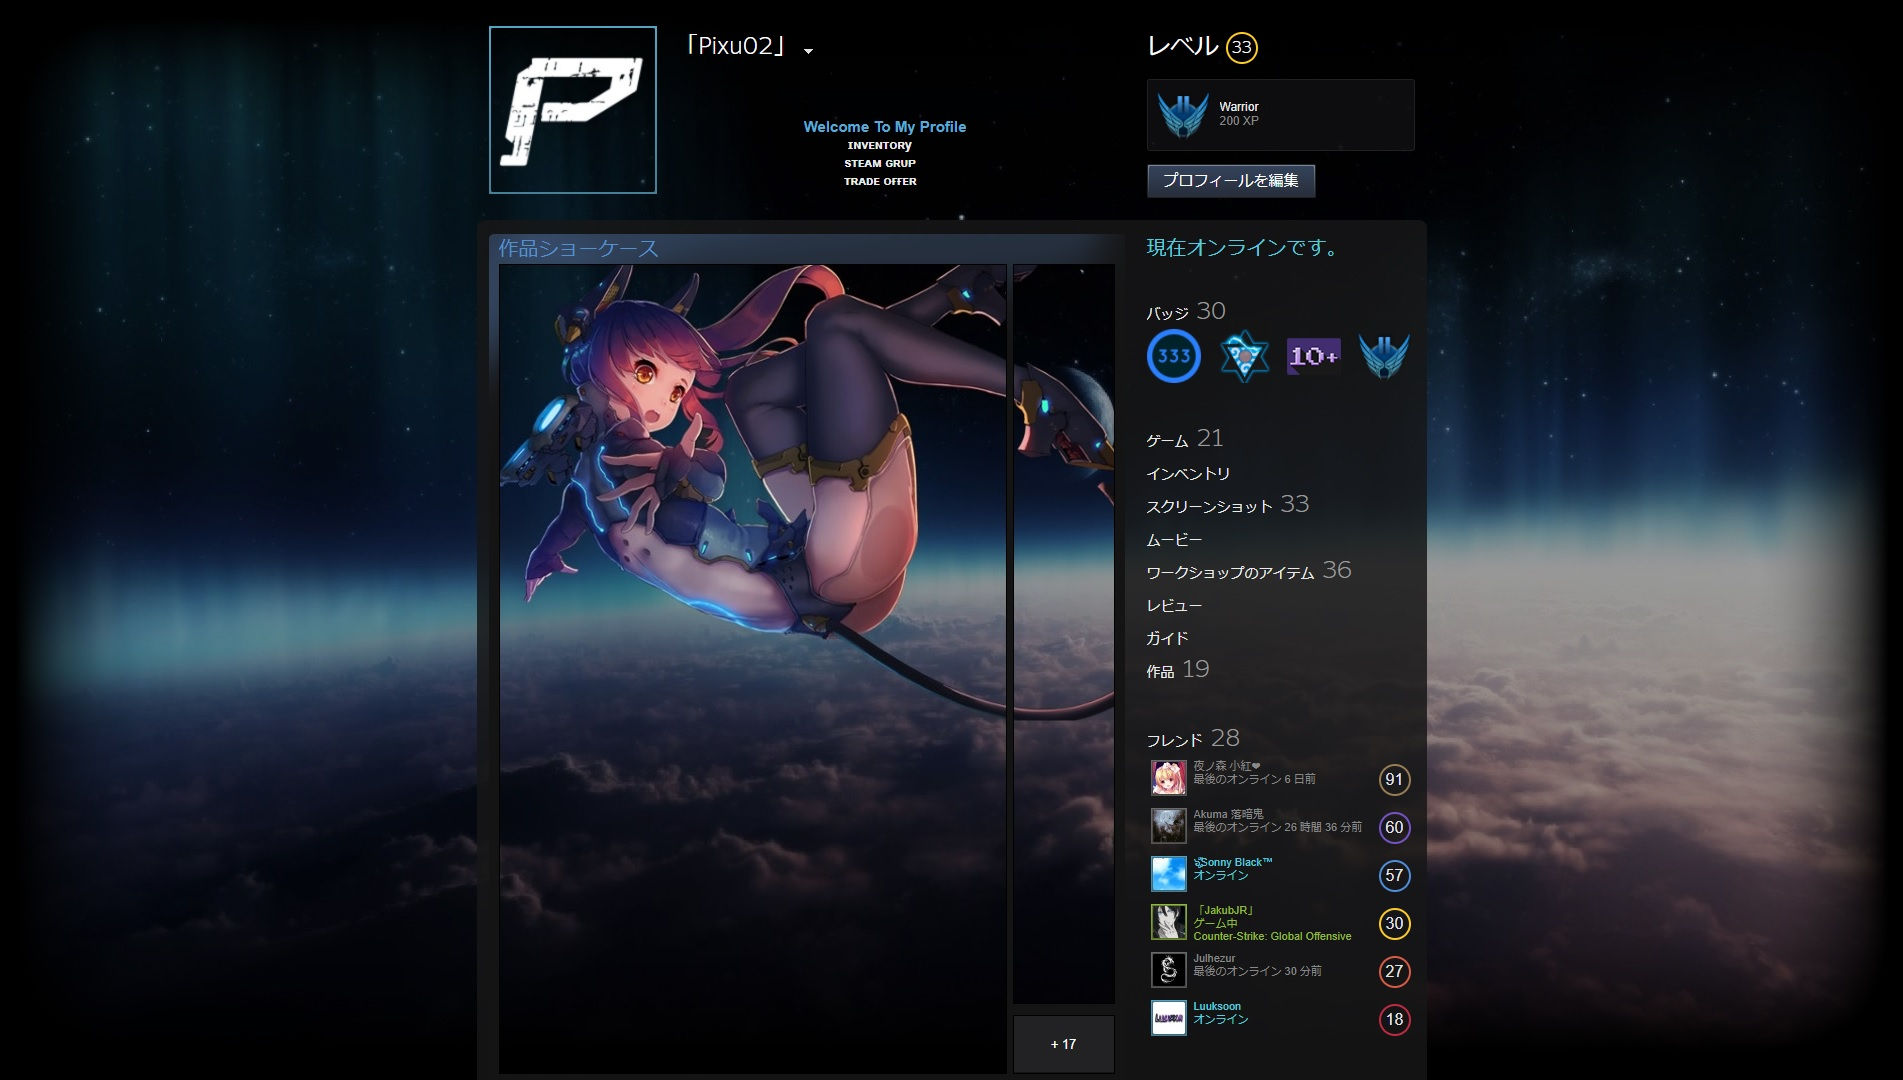The height and width of the screenshot is (1080, 1903).
Task: Click the レベル label text
Action: pos(1183,46)
